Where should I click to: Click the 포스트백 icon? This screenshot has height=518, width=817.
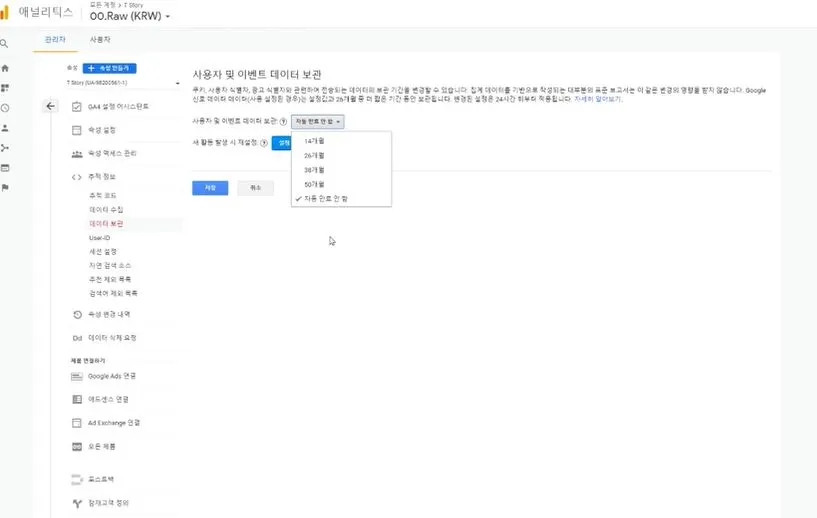click(x=77, y=479)
